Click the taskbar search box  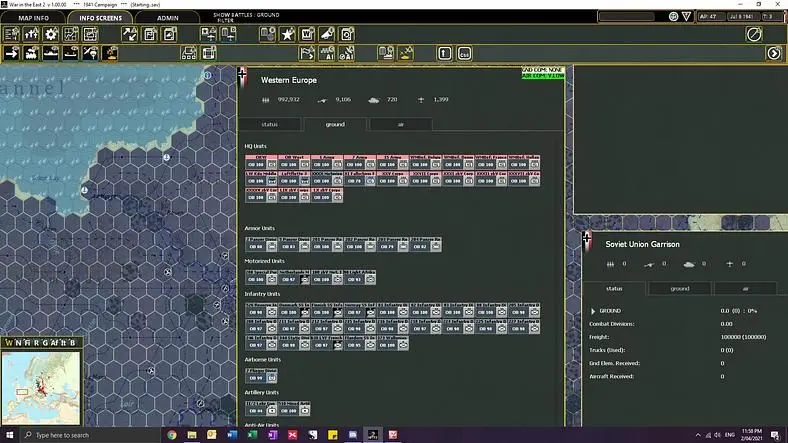click(x=90, y=435)
